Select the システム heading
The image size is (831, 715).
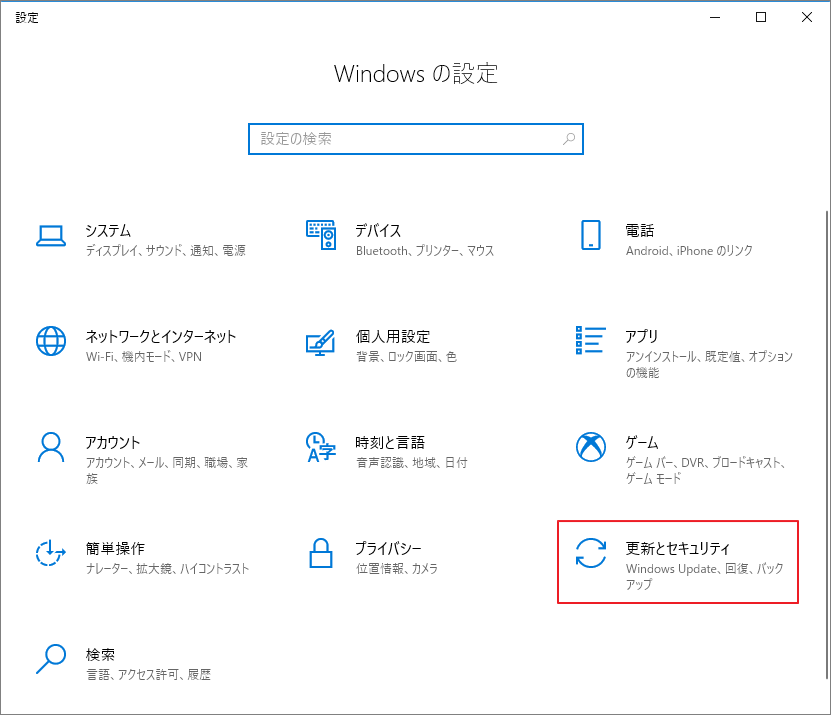108,231
